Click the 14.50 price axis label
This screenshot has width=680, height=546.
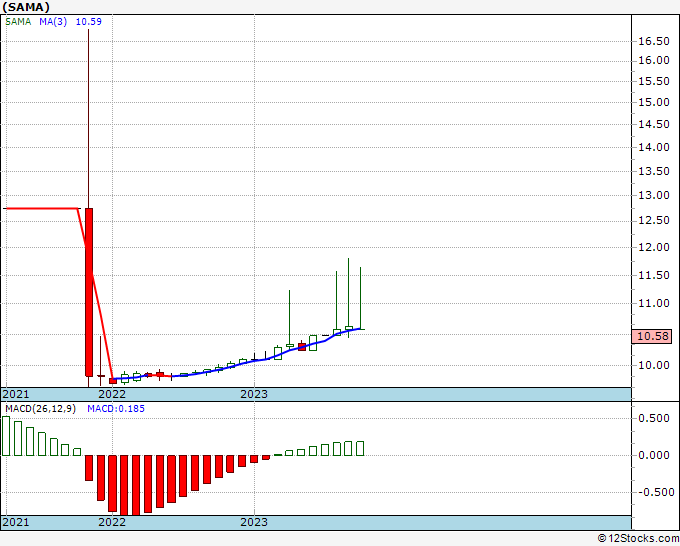click(654, 124)
